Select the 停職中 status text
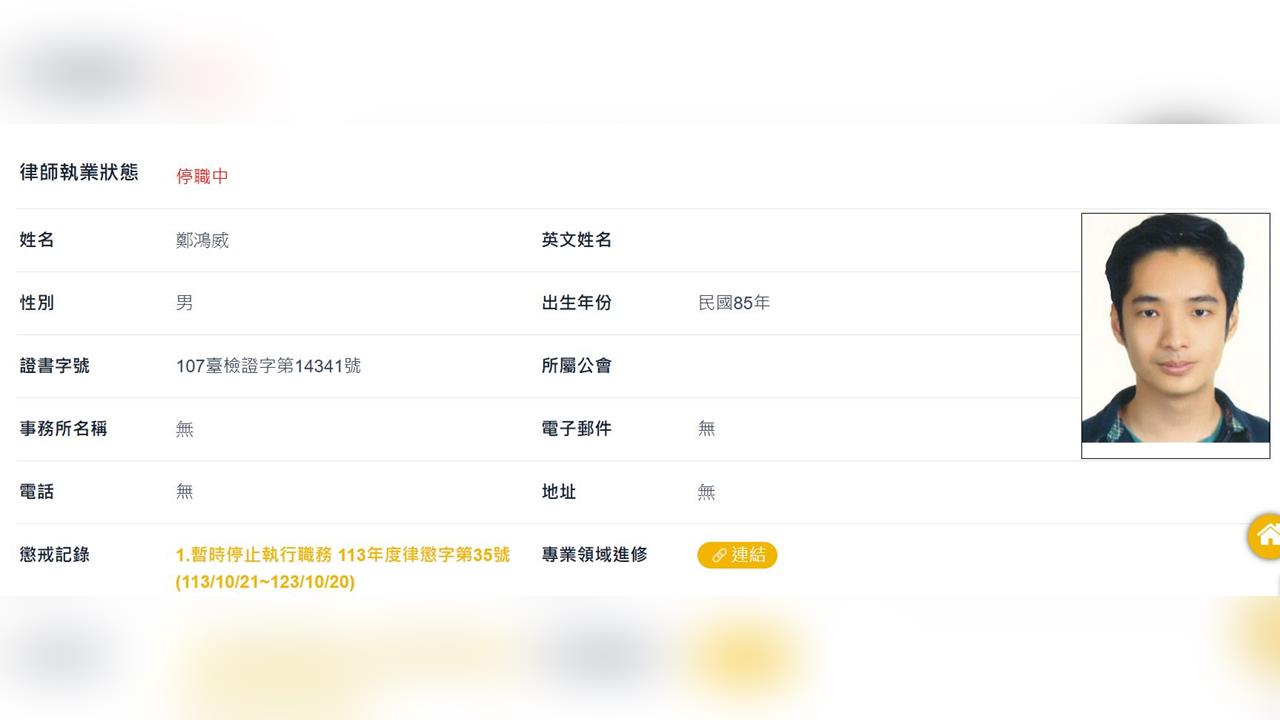Viewport: 1280px width, 720px height. pyautogui.click(x=203, y=177)
